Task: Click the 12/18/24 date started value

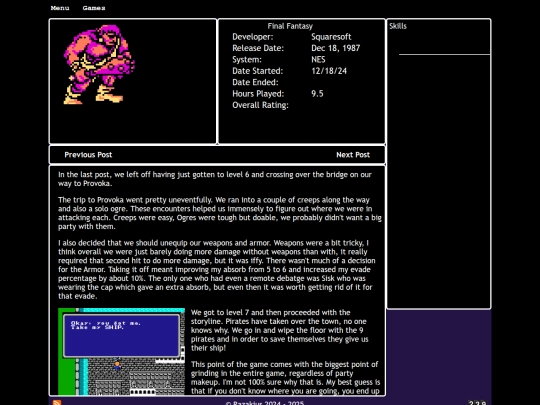Action: [x=329, y=71]
